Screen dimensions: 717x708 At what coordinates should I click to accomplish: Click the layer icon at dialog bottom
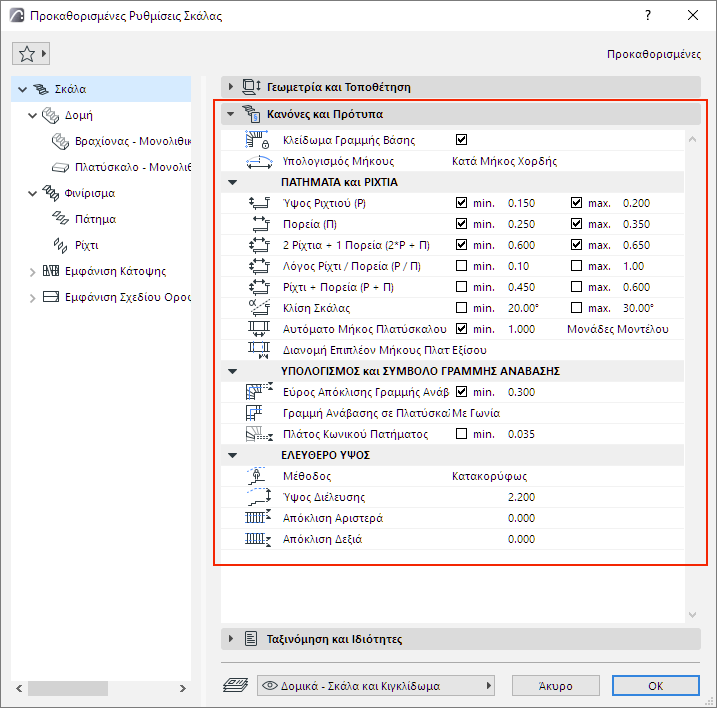(x=235, y=685)
